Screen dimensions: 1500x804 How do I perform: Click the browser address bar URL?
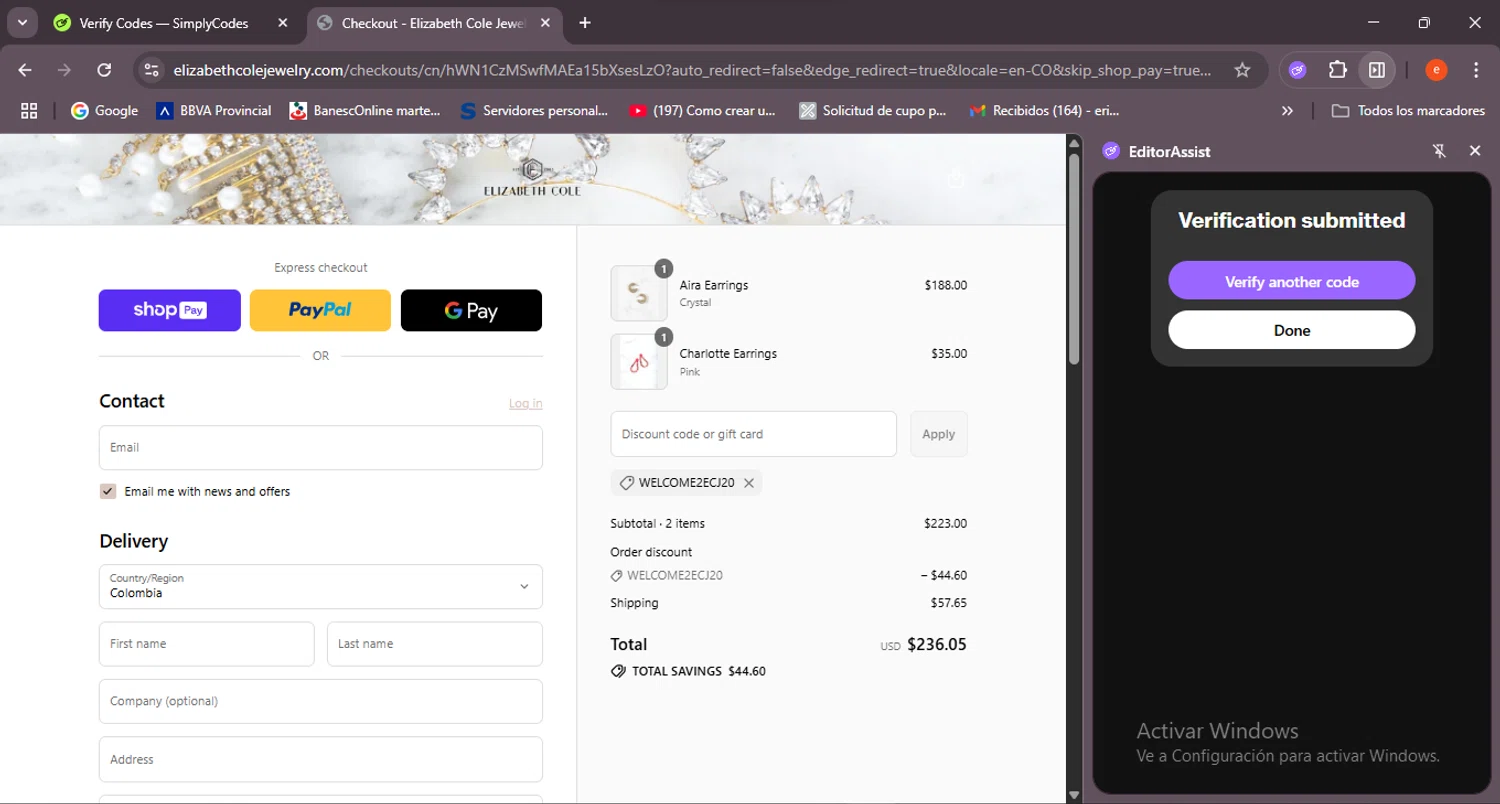(692, 70)
